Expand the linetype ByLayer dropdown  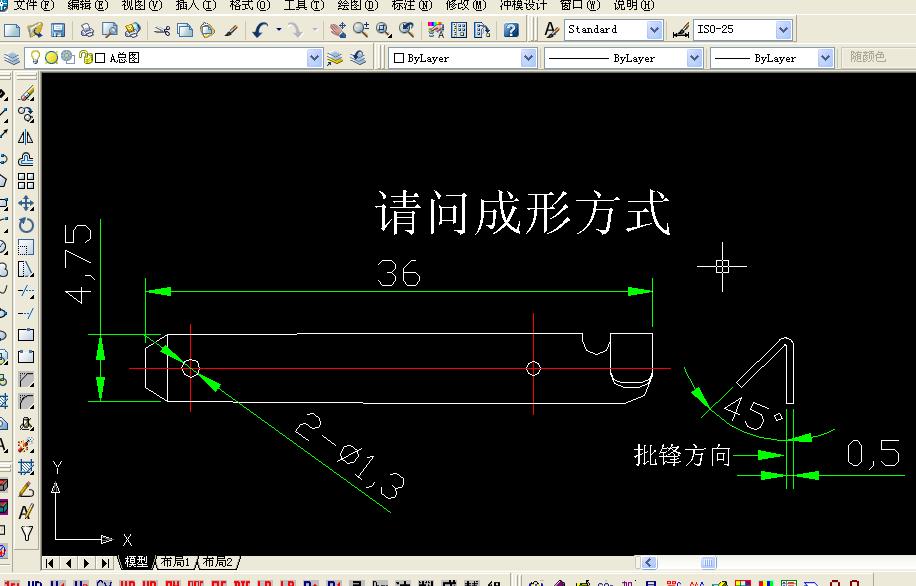click(x=694, y=58)
